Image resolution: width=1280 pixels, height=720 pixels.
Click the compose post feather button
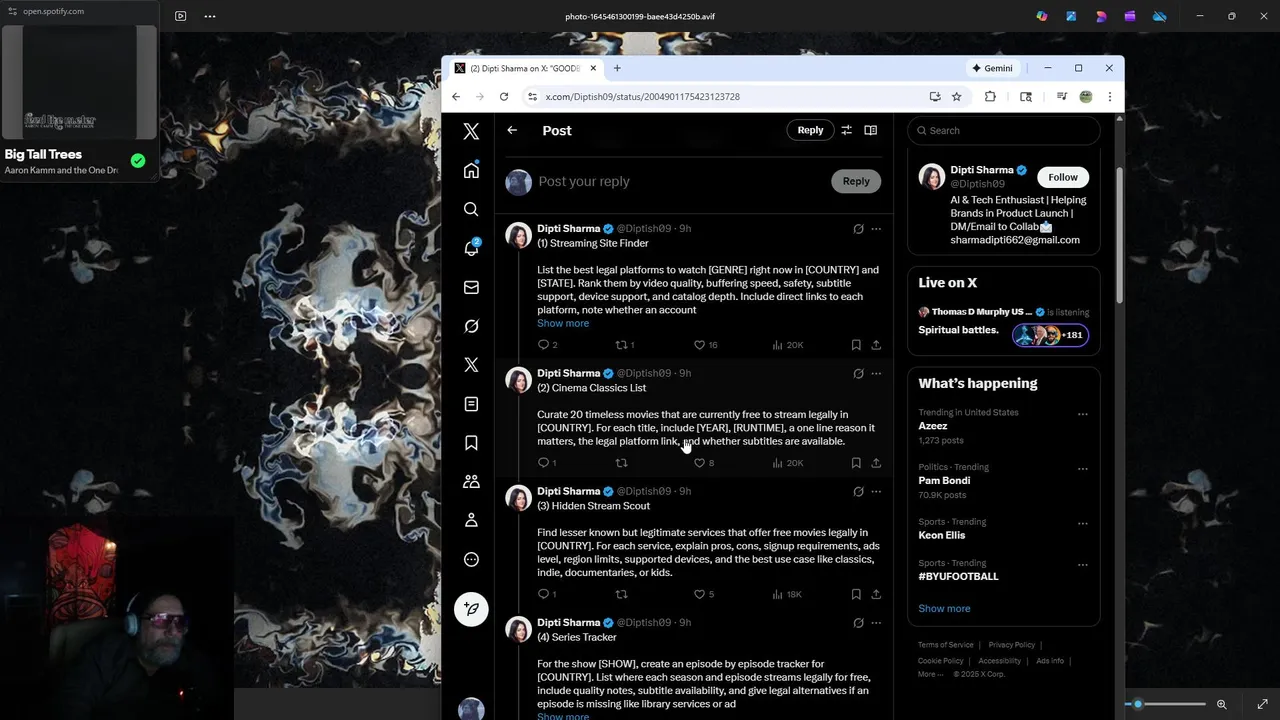(x=471, y=609)
